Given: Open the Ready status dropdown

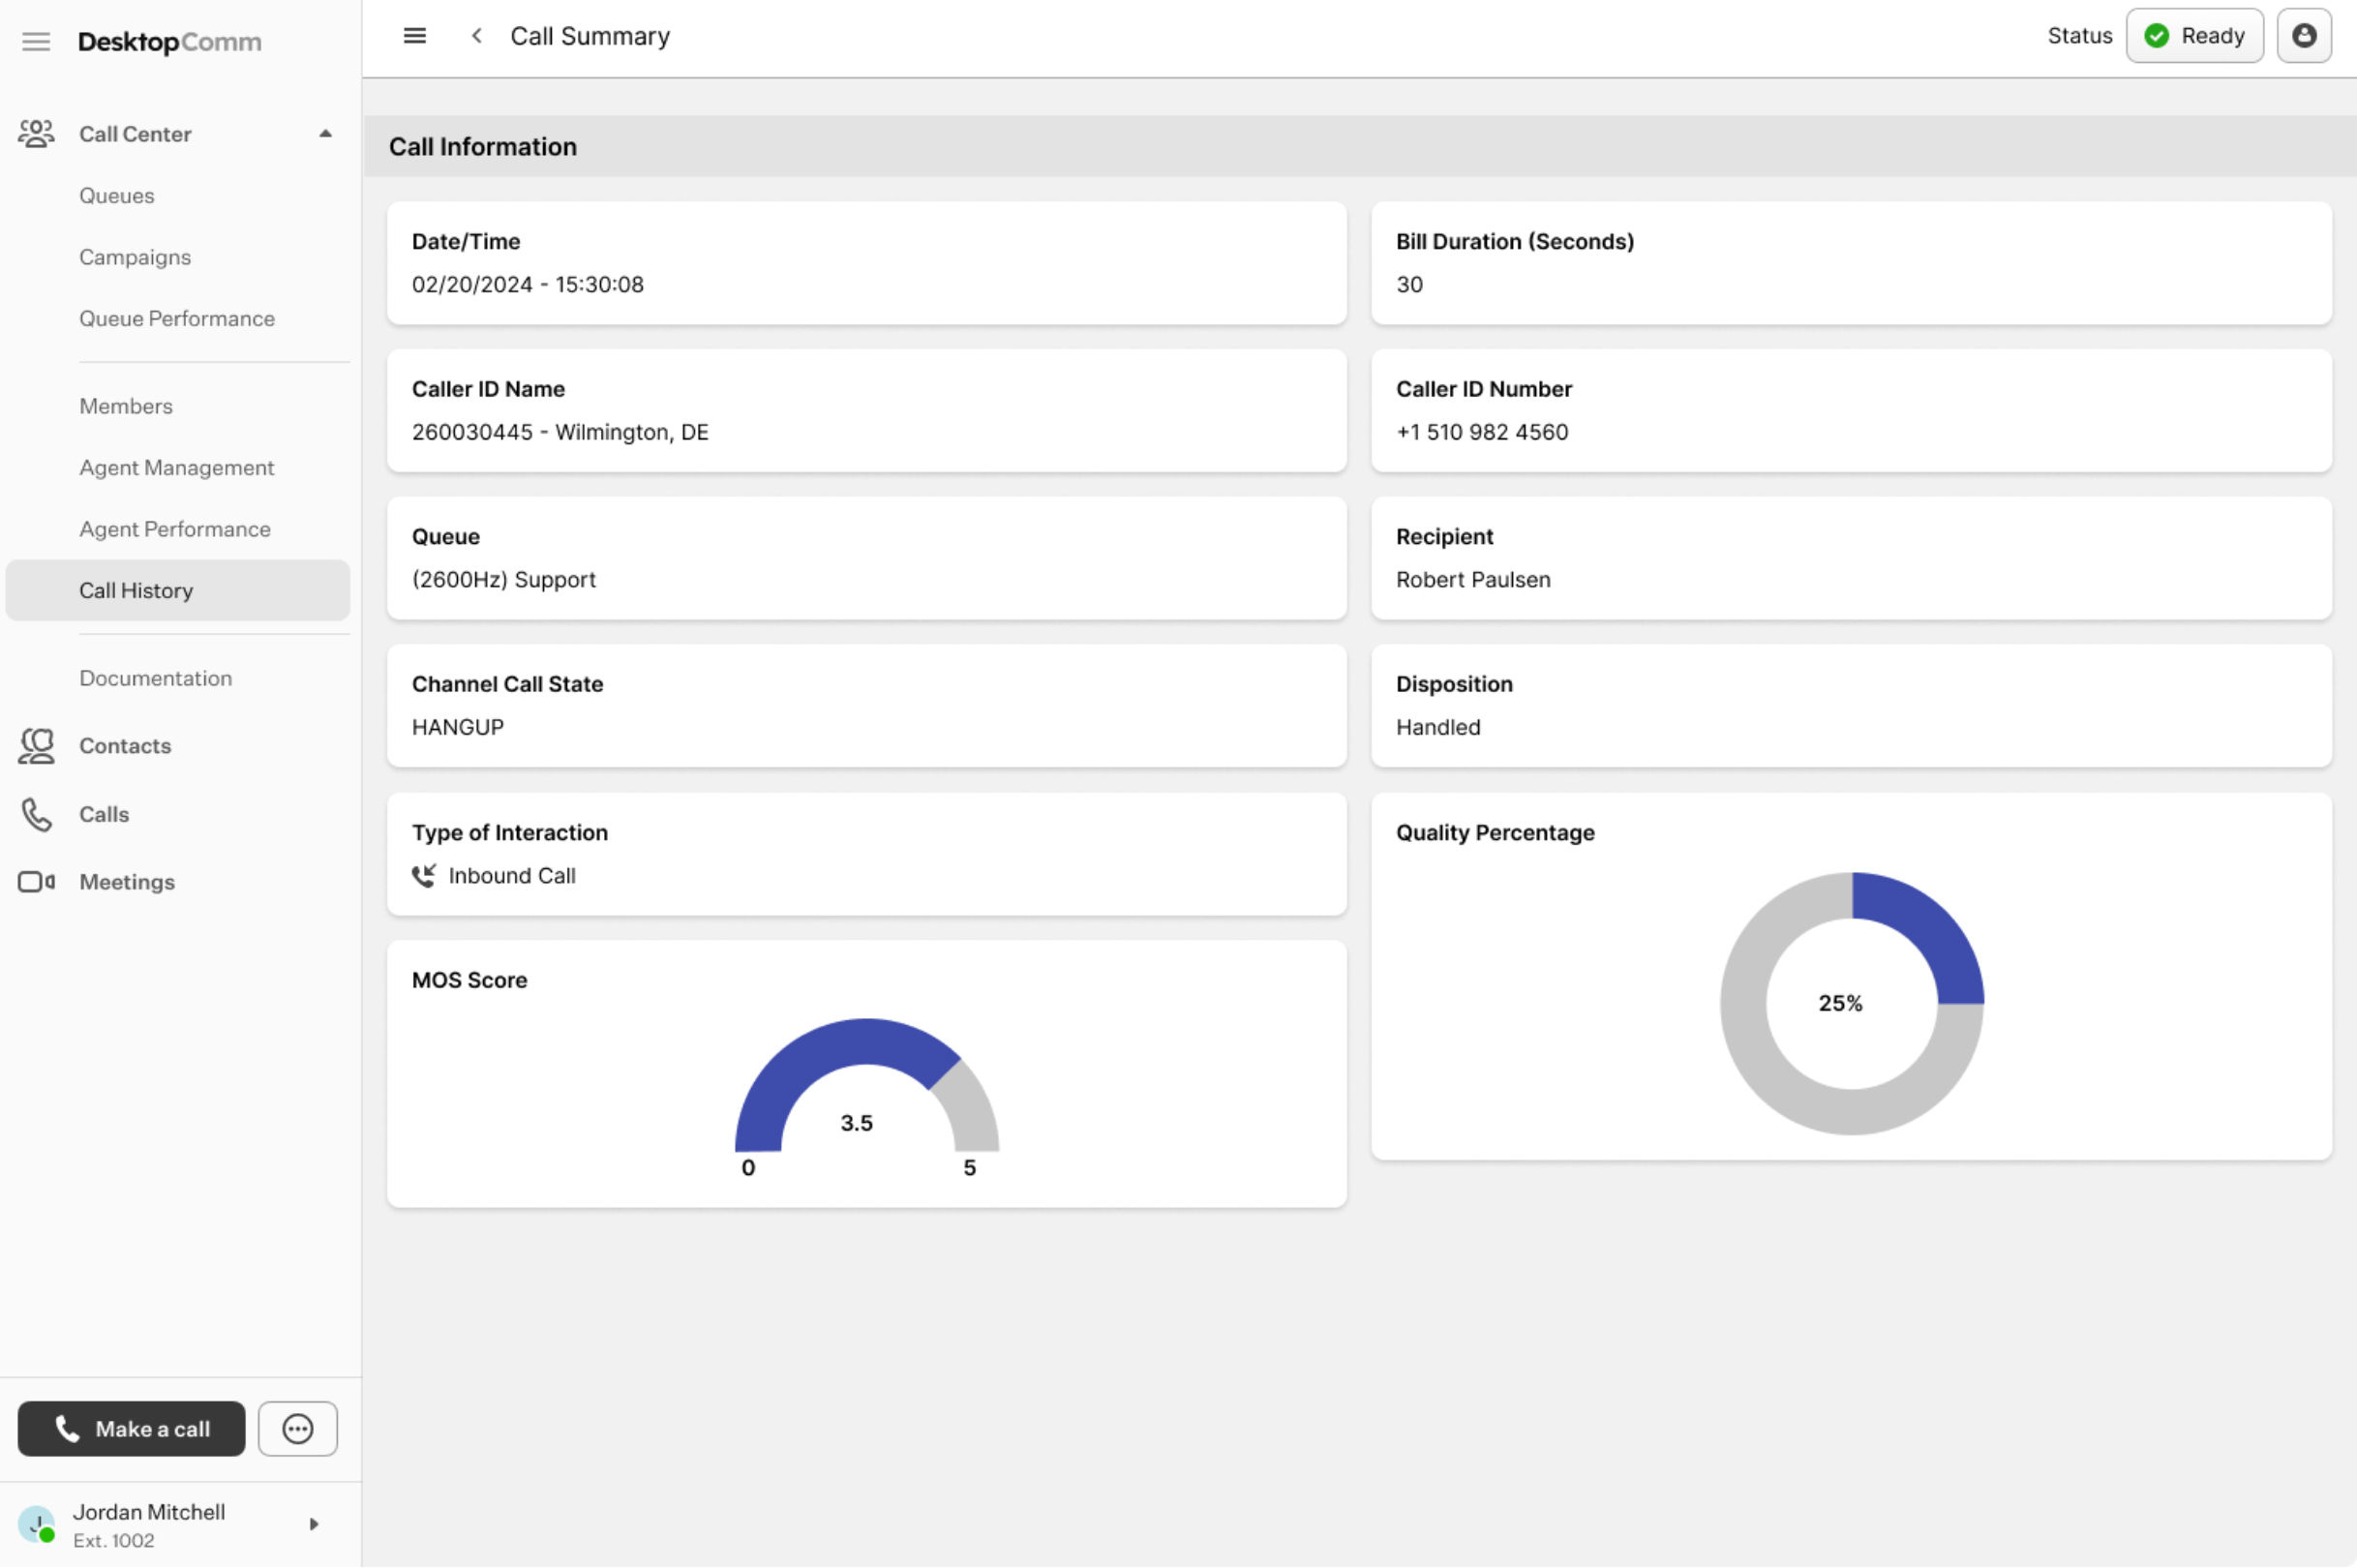Looking at the screenshot, I should tap(2194, 36).
